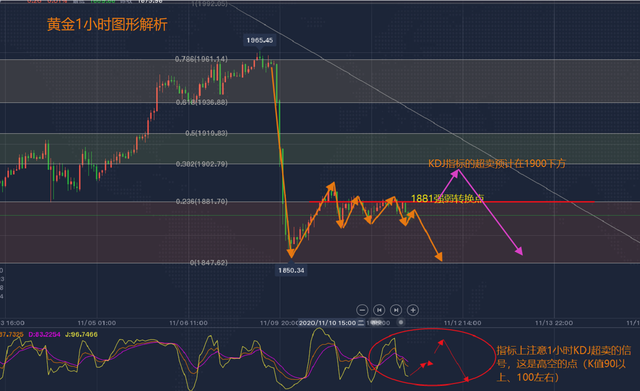Select the 0(1847.62) Fibonacci level label
Image resolution: width=640 pixels, height=391 pixels.
click(209, 262)
